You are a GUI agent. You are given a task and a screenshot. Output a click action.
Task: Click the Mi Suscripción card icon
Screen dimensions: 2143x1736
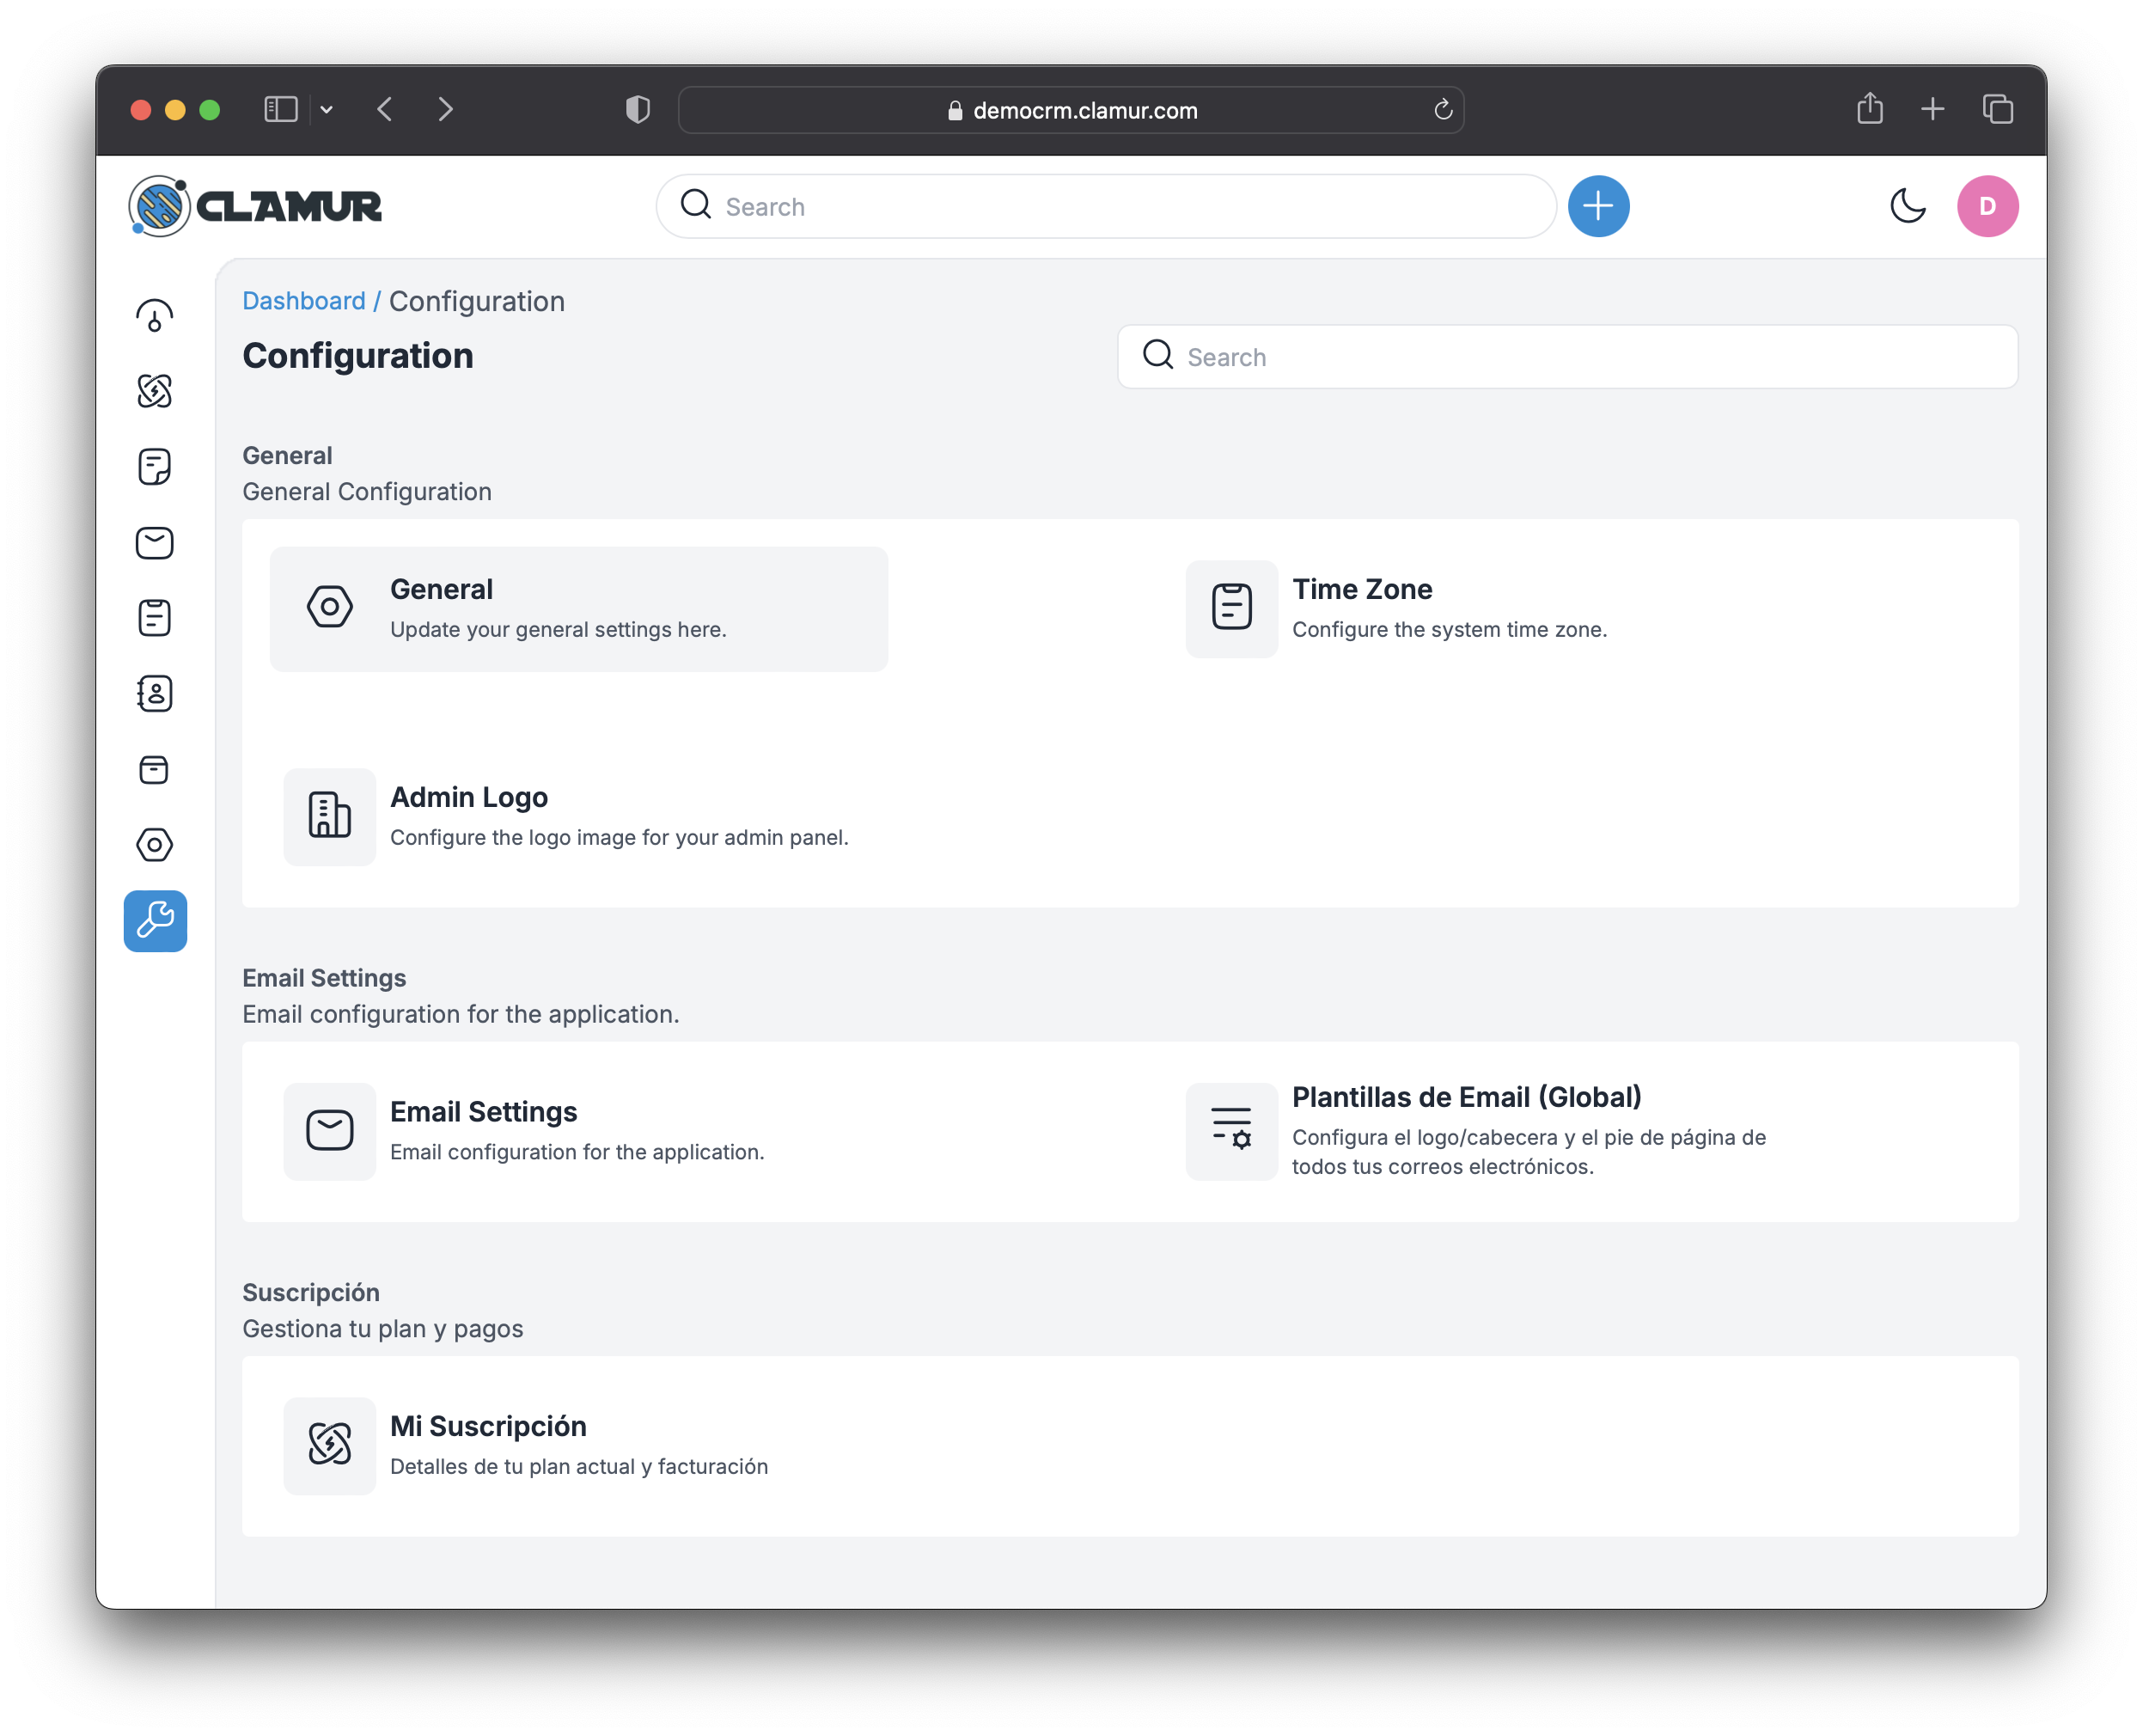330,1445
